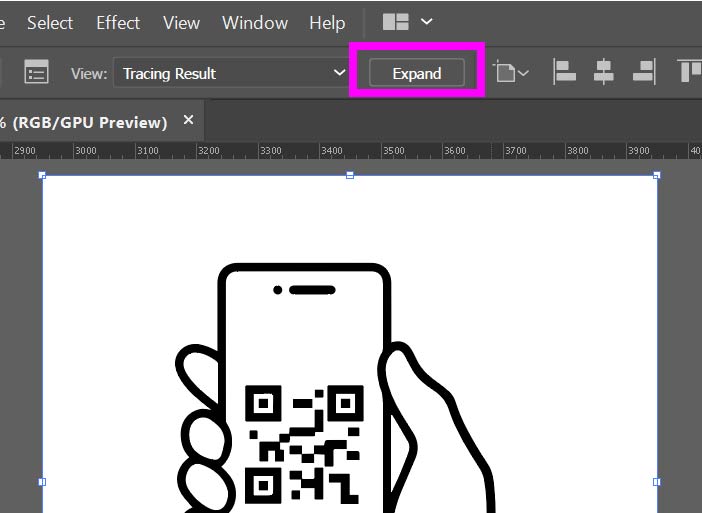Click Vertical Align Top icon
Viewport: 702px width, 513px height.
(x=689, y=71)
